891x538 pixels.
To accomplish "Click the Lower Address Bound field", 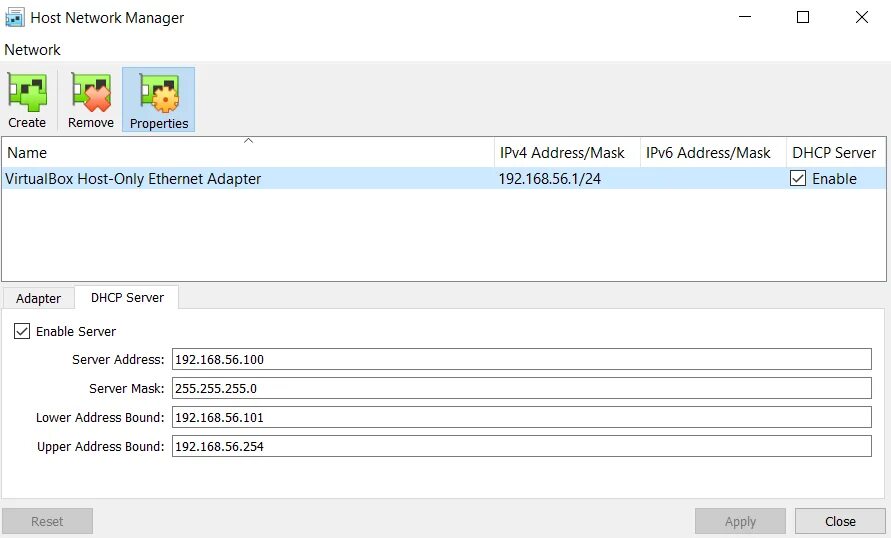I will tap(522, 417).
